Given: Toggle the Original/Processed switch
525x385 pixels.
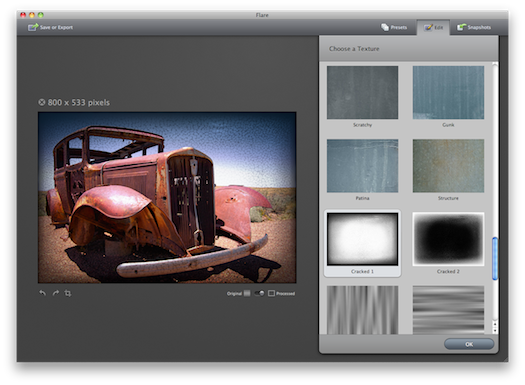Looking at the screenshot, I should [259, 293].
